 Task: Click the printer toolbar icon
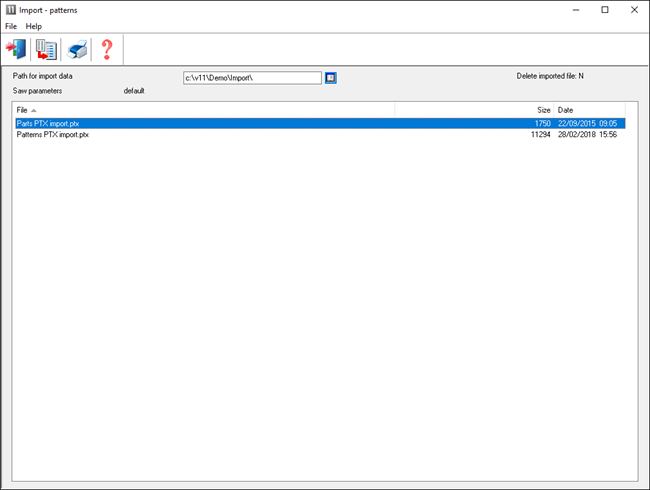click(x=77, y=49)
